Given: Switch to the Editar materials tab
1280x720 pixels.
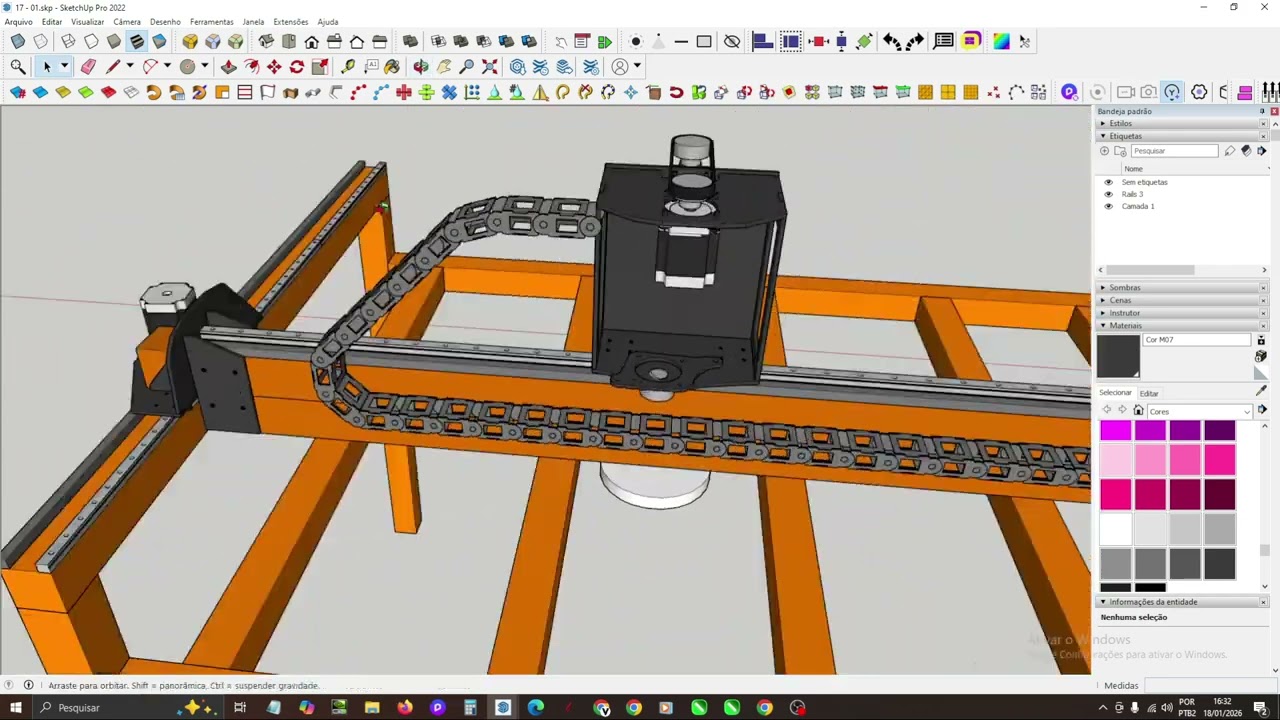Looking at the screenshot, I should (1149, 394).
